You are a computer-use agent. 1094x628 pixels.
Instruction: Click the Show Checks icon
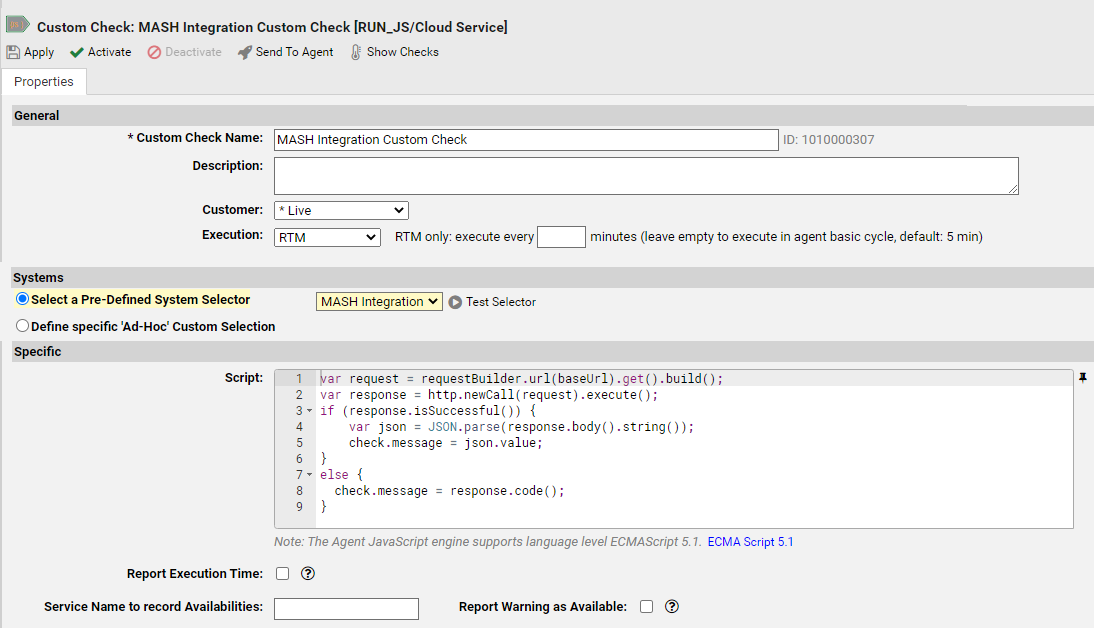coord(355,52)
